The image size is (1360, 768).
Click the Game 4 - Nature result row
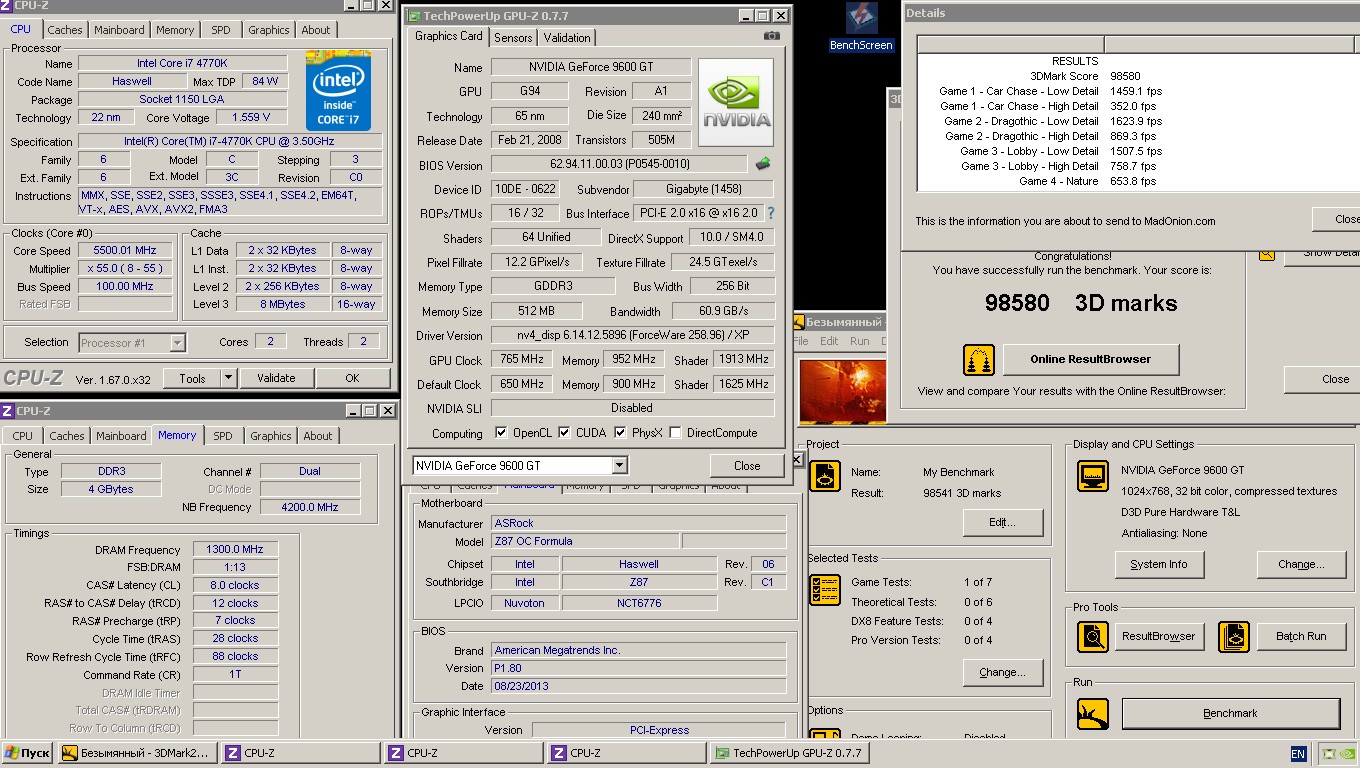coord(1087,181)
